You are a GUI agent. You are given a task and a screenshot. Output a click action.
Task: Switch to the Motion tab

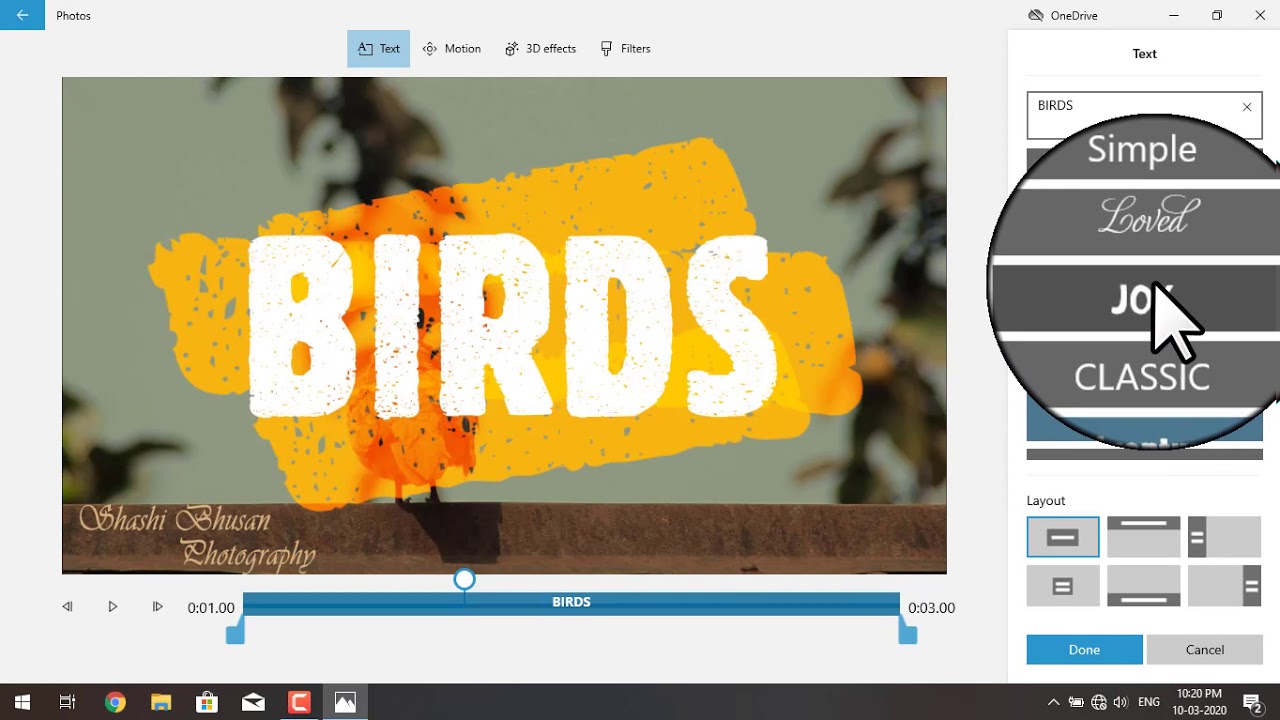[x=451, y=48]
